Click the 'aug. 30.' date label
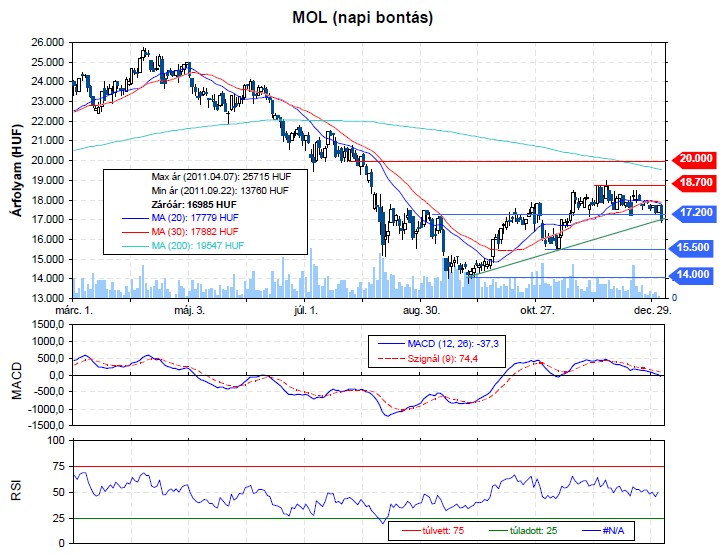The height and width of the screenshot is (555, 722). (x=421, y=310)
